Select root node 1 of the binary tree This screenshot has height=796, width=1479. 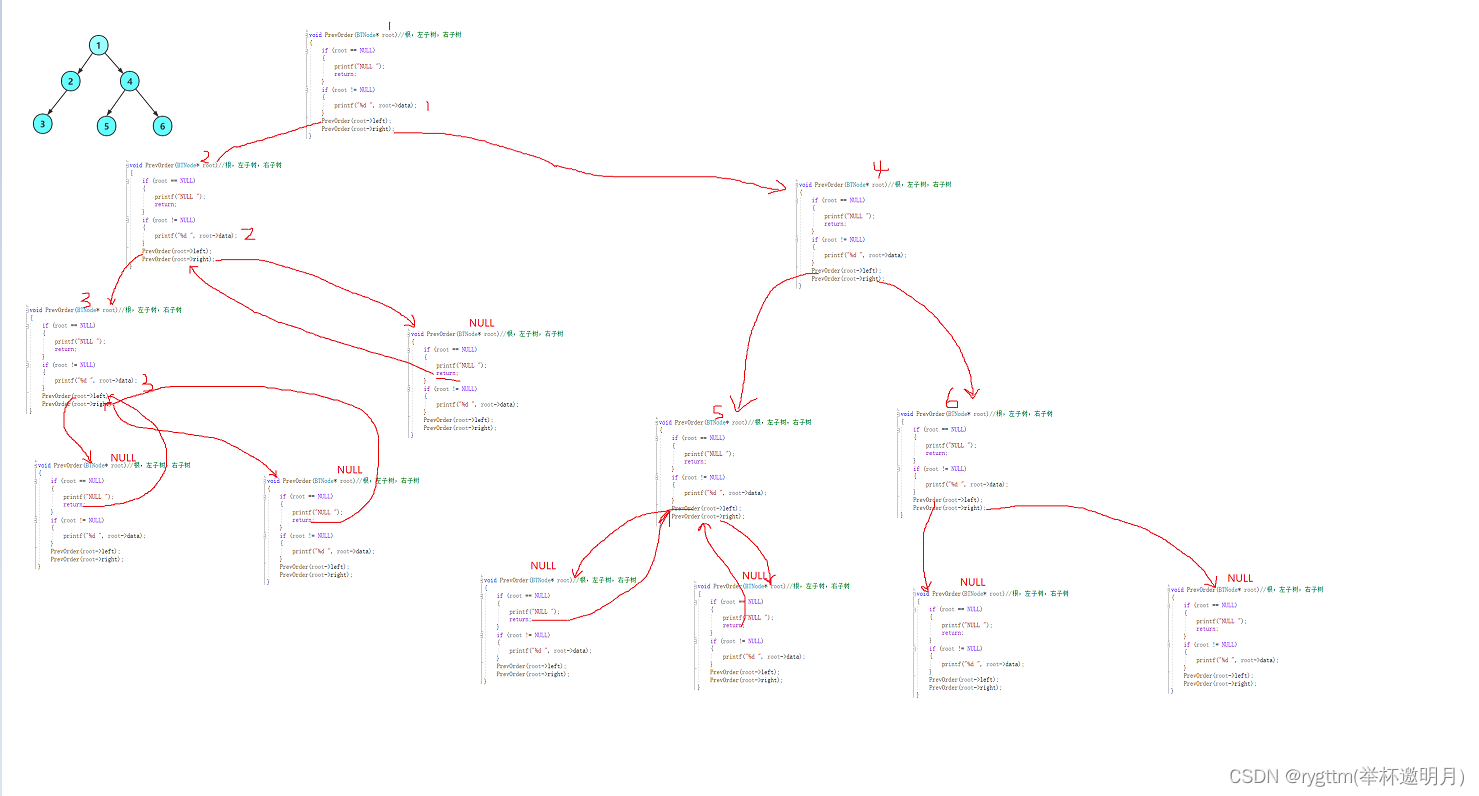[98, 45]
